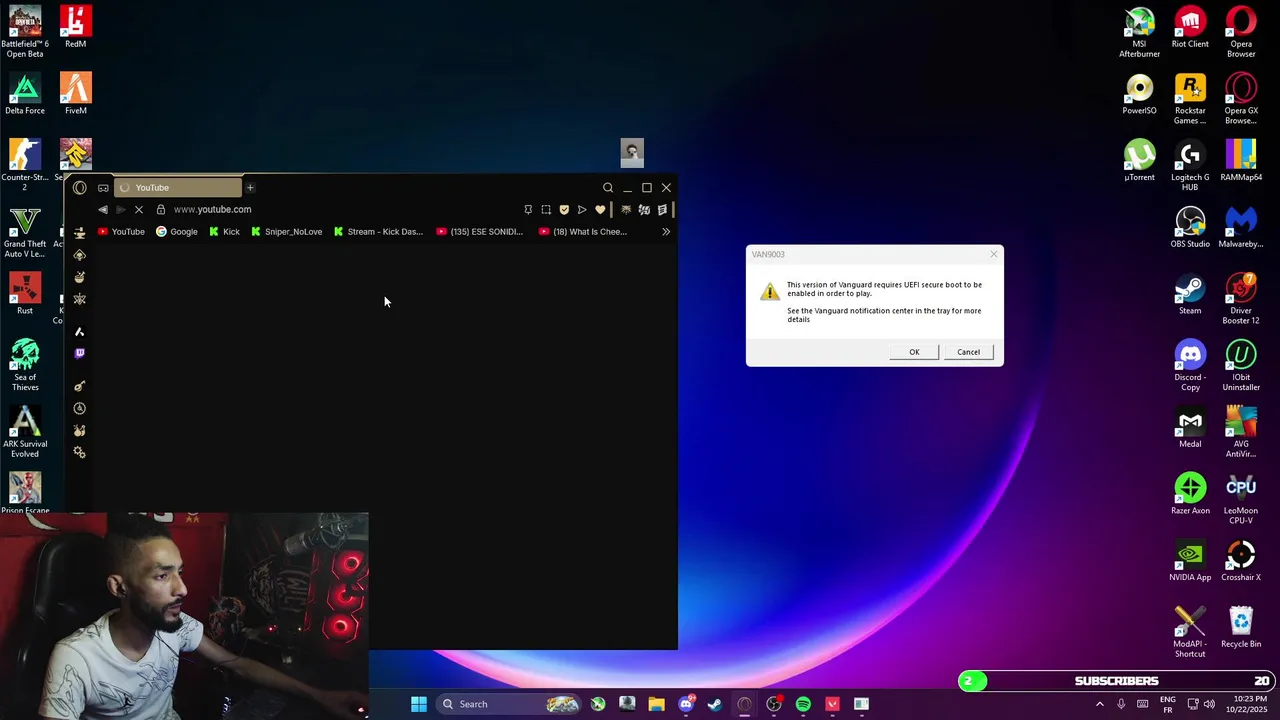Open File Explorer from the taskbar
1280x720 pixels.
[656, 704]
